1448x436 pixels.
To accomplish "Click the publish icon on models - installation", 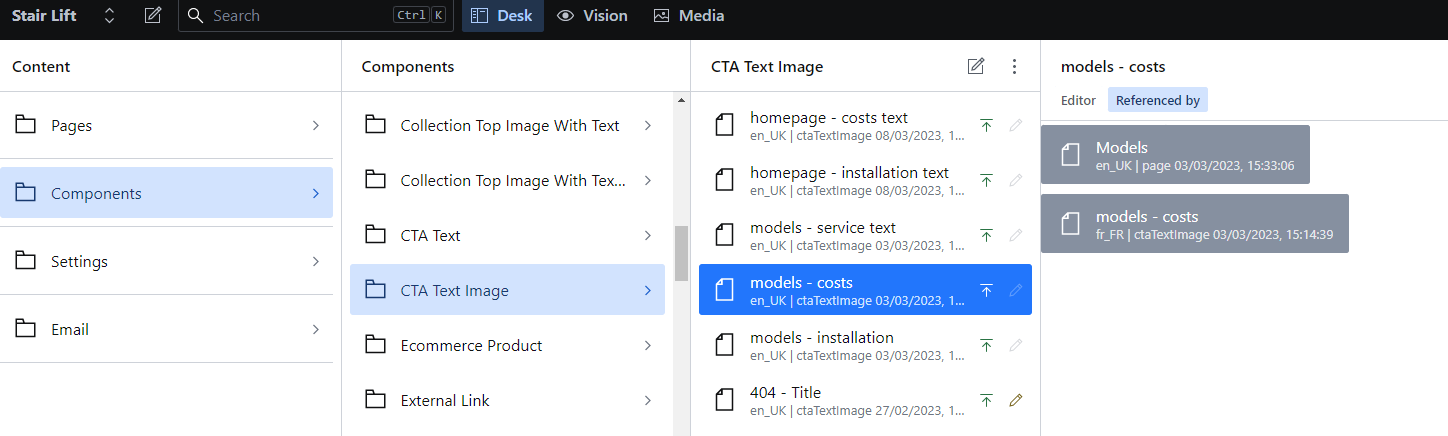I will pos(986,345).
